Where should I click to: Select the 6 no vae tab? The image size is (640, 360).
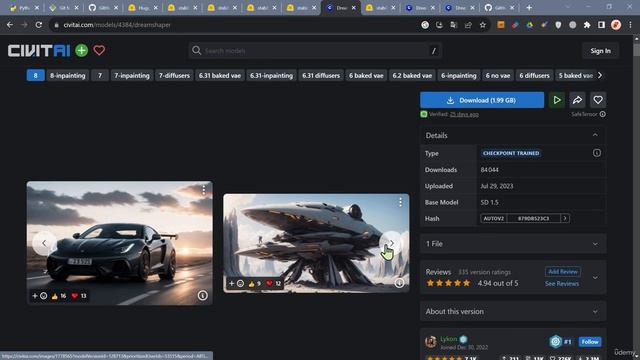(498, 76)
